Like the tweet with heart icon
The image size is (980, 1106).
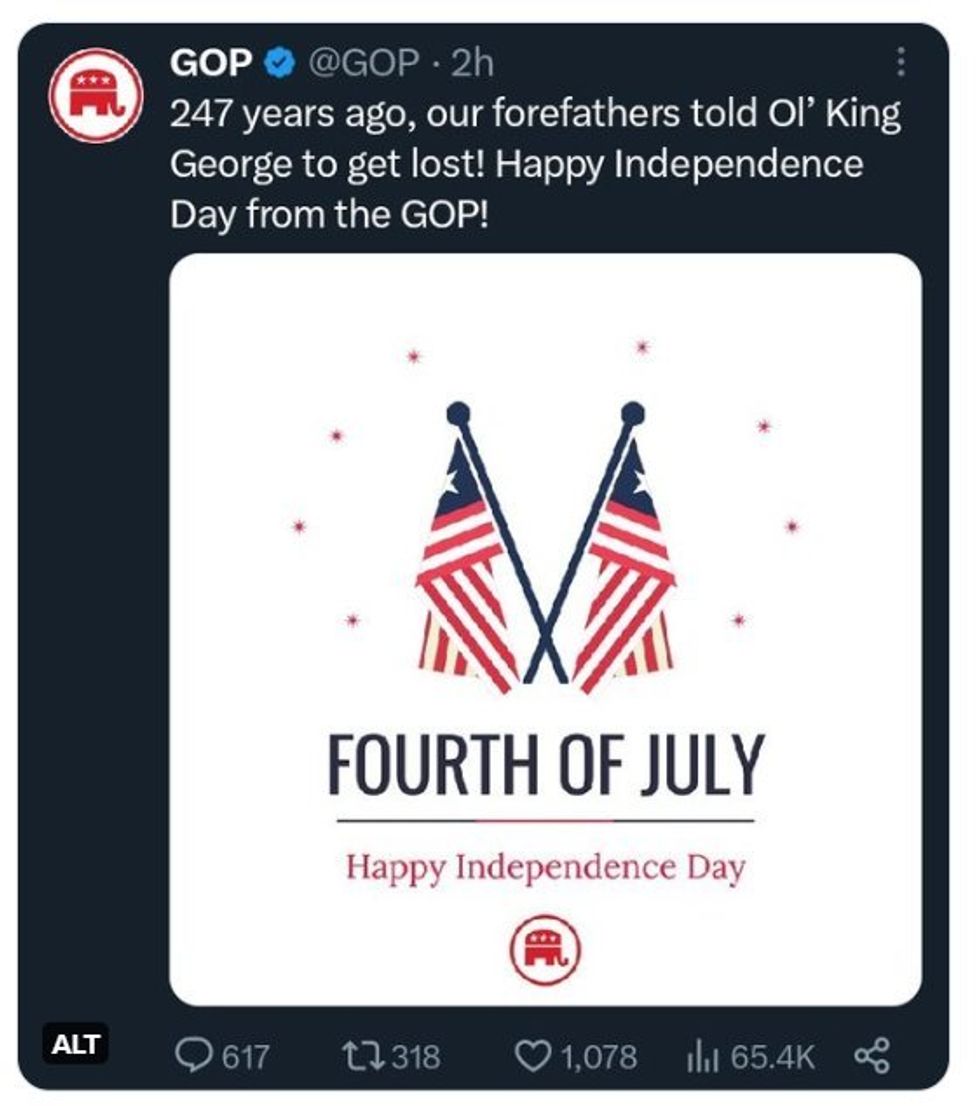533,1057
